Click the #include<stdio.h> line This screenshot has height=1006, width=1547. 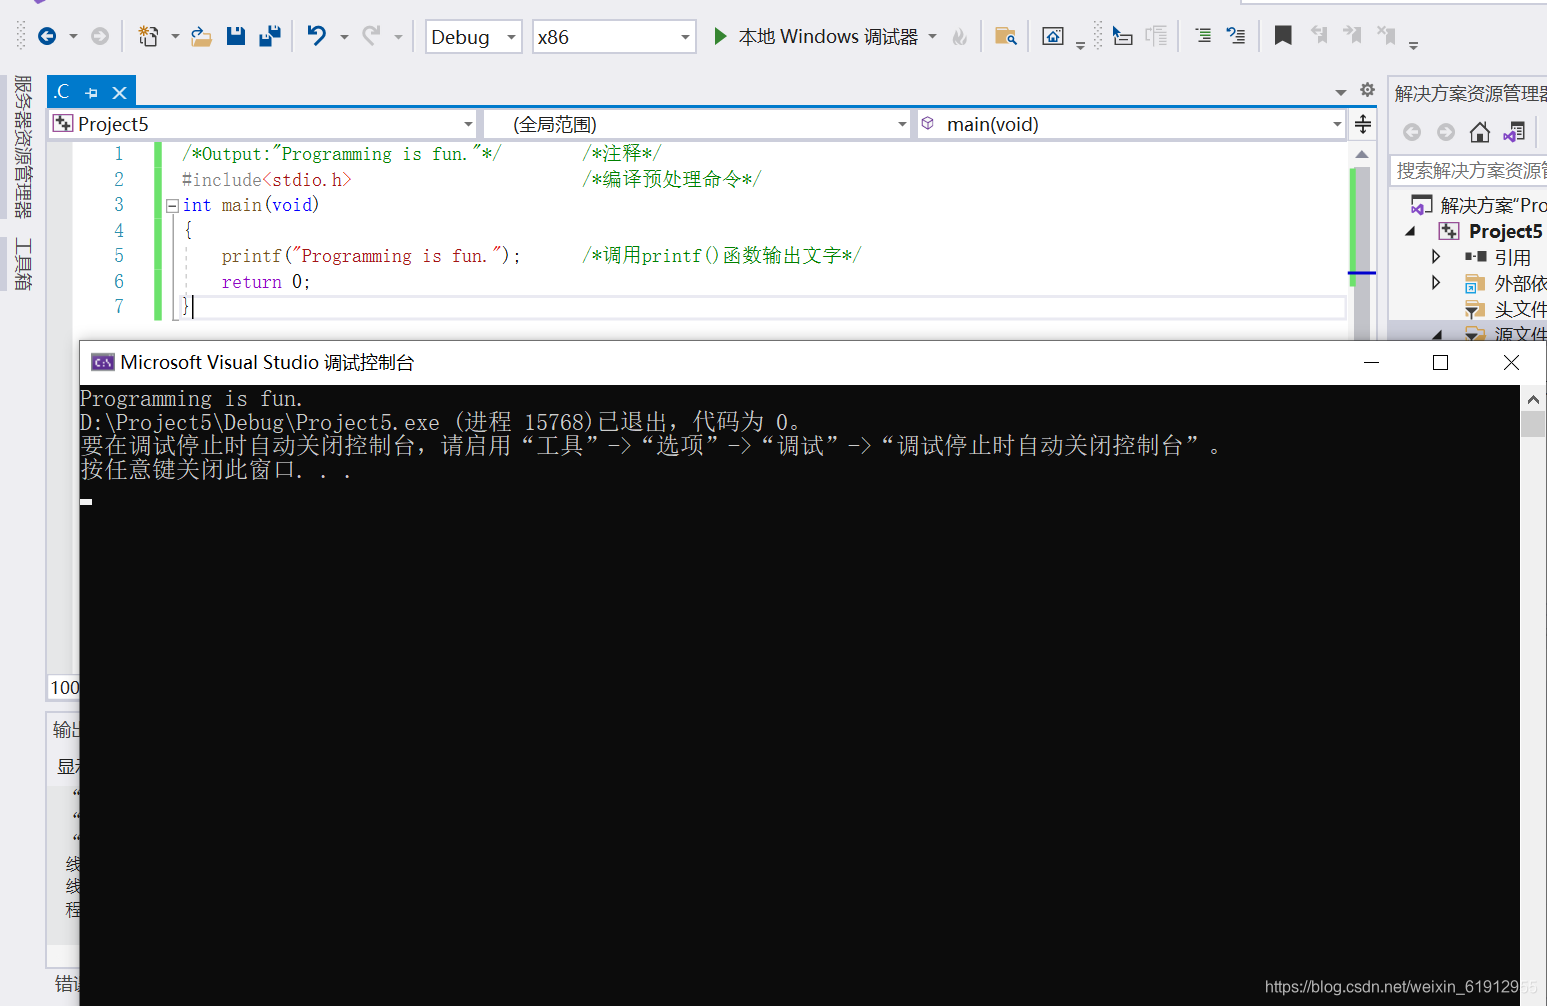267,180
